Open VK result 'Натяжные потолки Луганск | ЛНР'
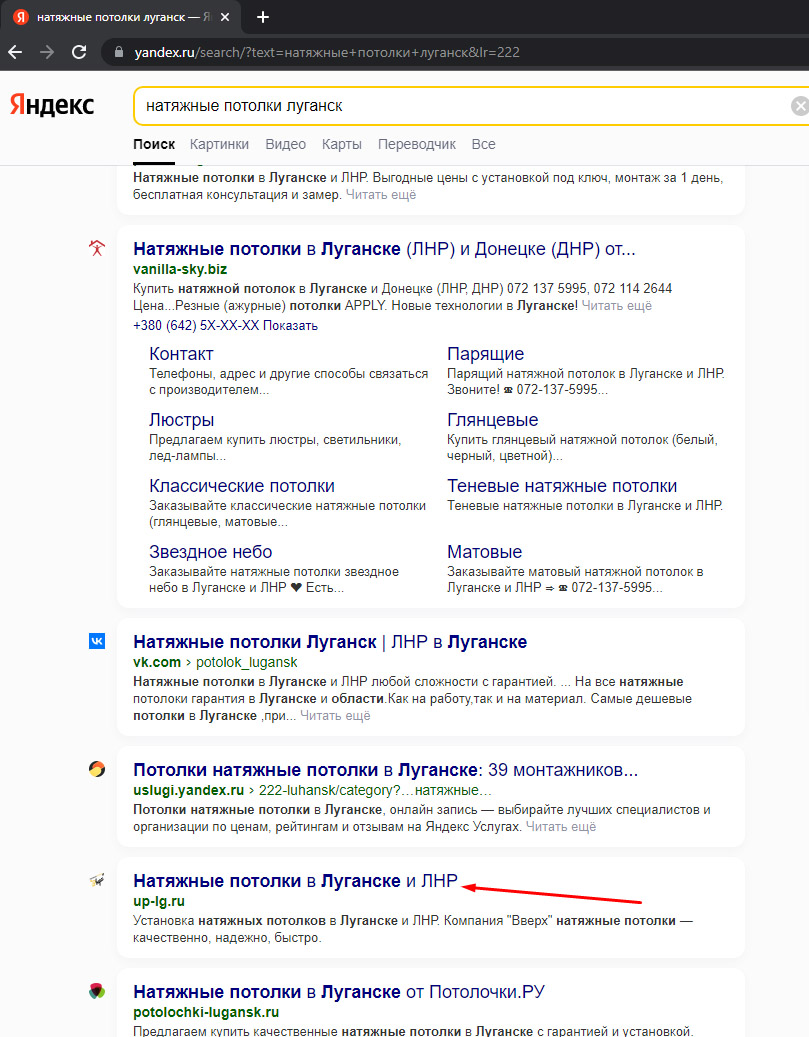809x1037 pixels. pos(330,642)
